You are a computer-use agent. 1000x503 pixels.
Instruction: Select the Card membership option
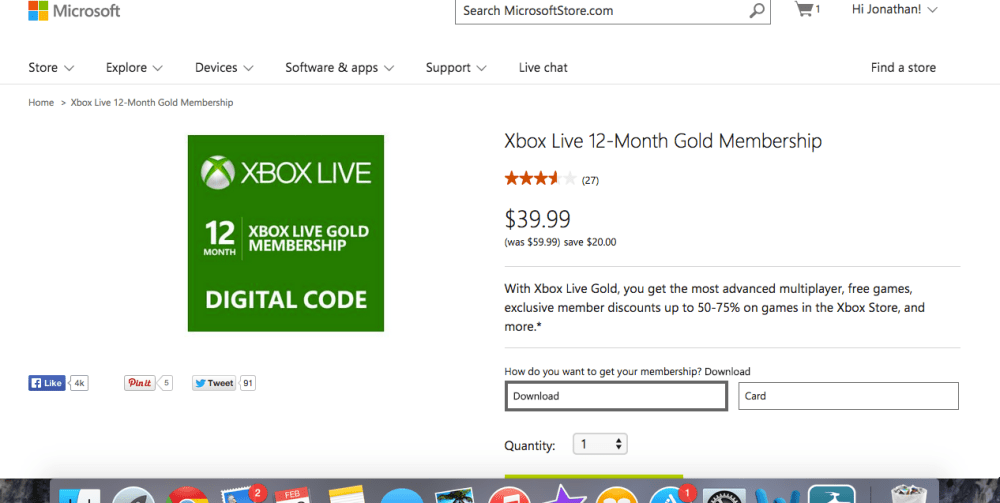coord(848,396)
